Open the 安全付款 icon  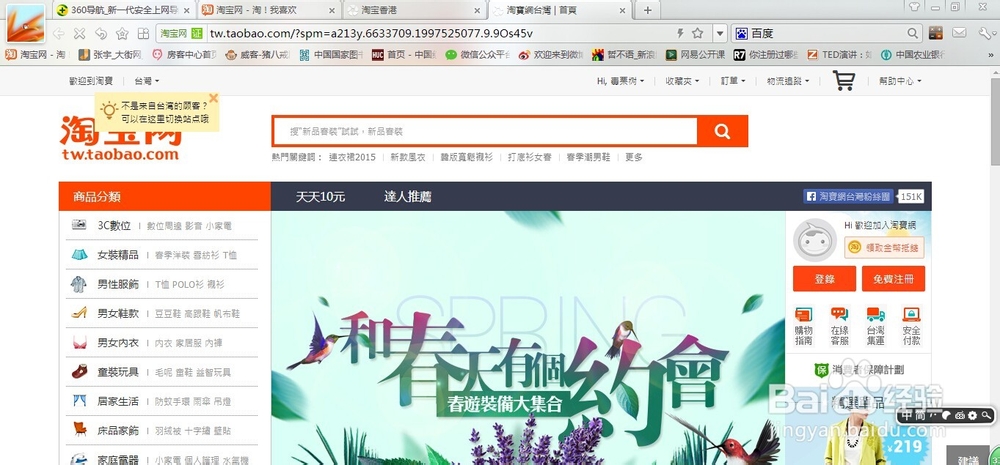(911, 315)
